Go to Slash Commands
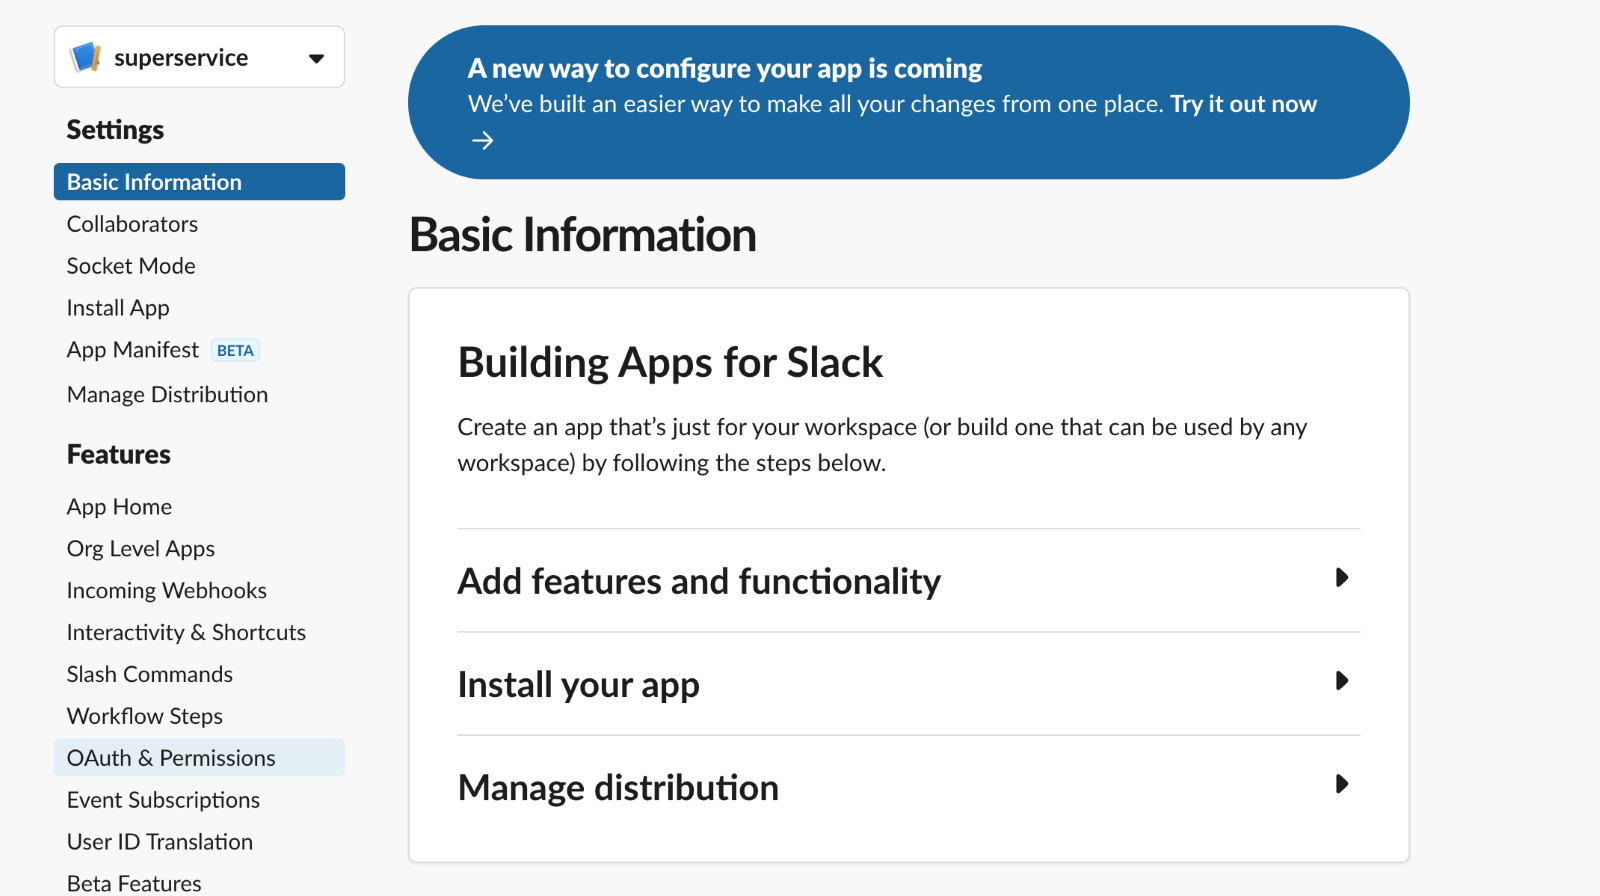1600x896 pixels. coord(149,675)
